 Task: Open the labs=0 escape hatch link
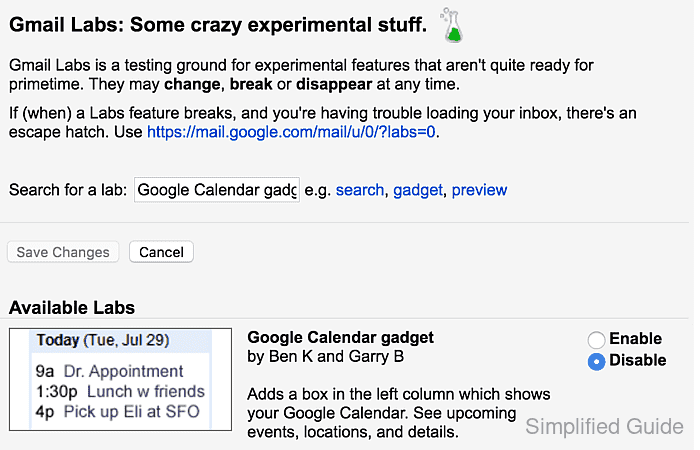tap(291, 132)
